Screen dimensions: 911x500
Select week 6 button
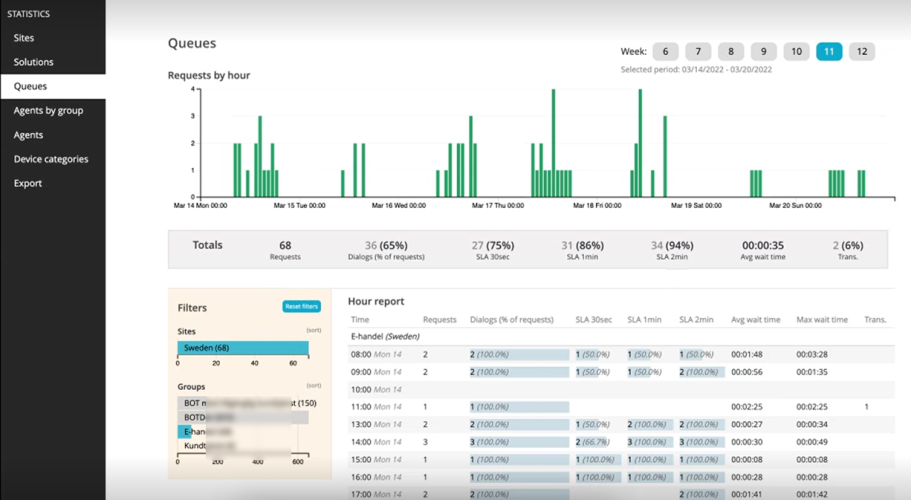point(665,52)
